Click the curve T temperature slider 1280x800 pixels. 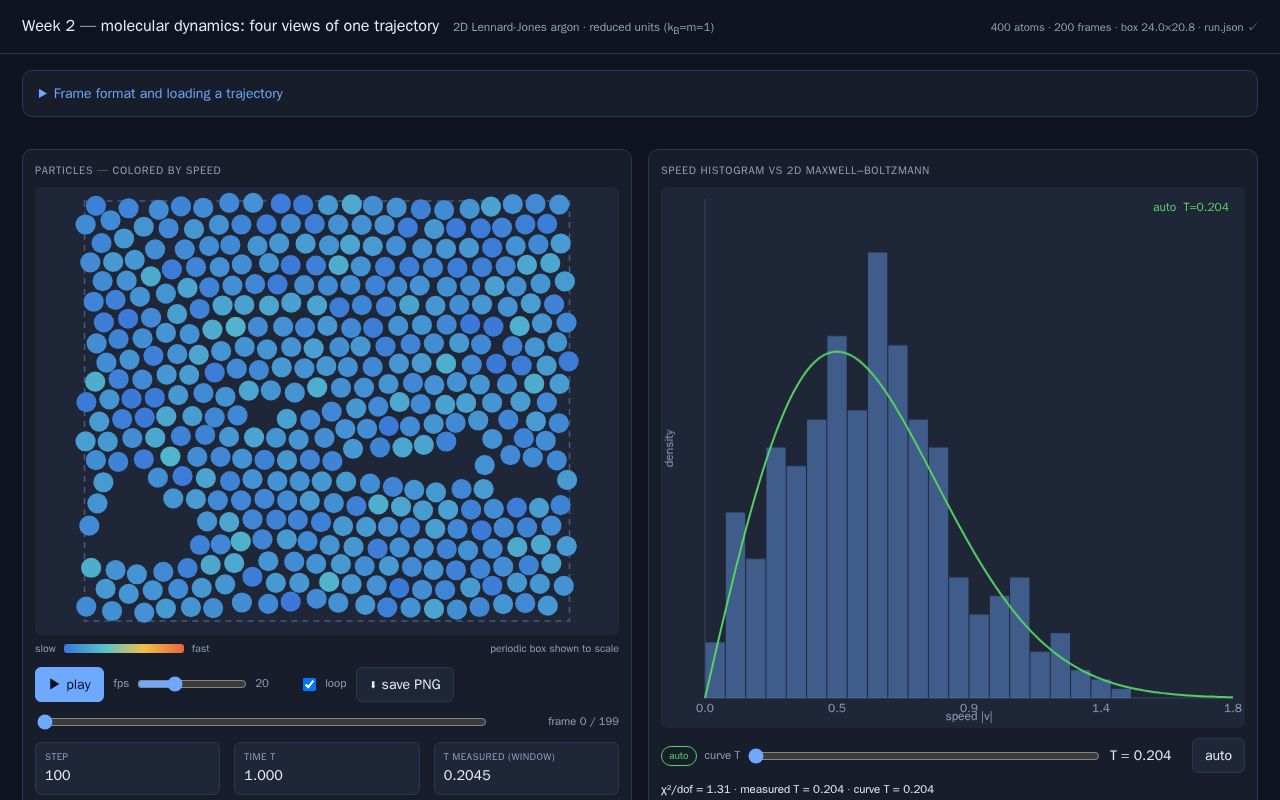click(x=925, y=755)
